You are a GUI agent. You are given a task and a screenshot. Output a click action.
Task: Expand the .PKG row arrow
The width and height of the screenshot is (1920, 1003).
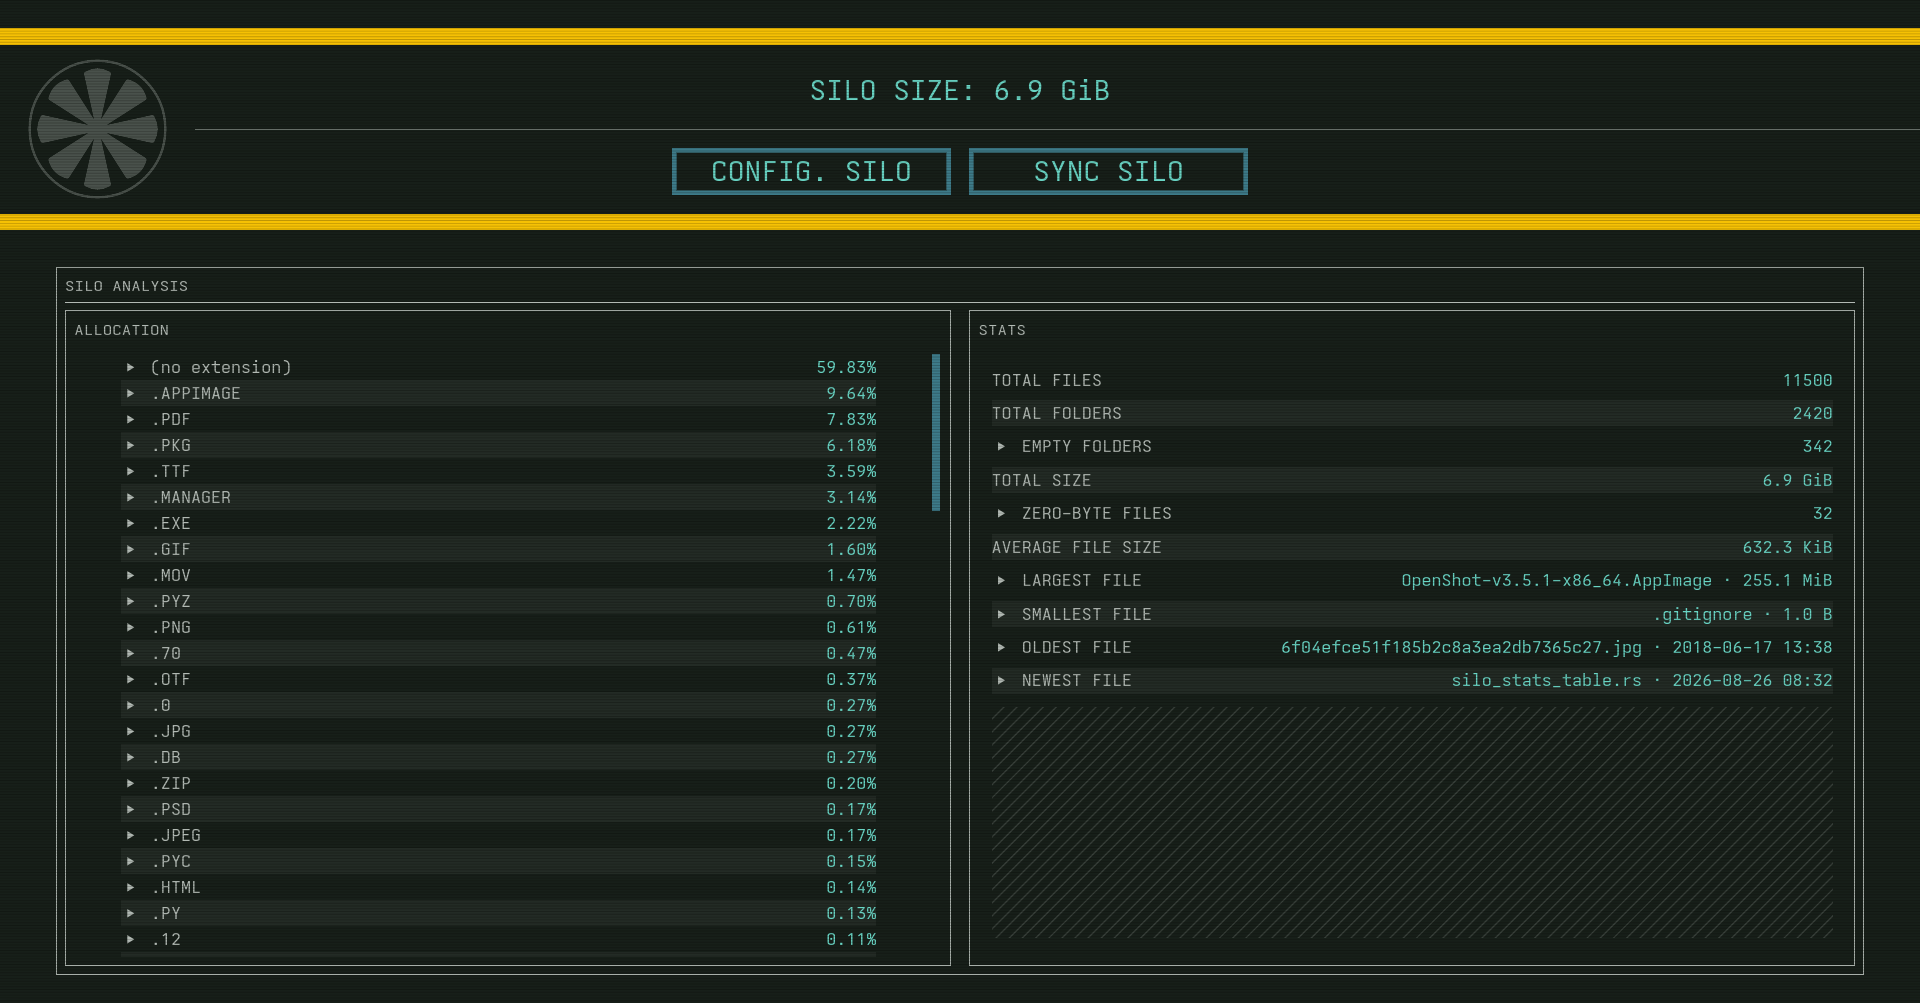click(131, 445)
